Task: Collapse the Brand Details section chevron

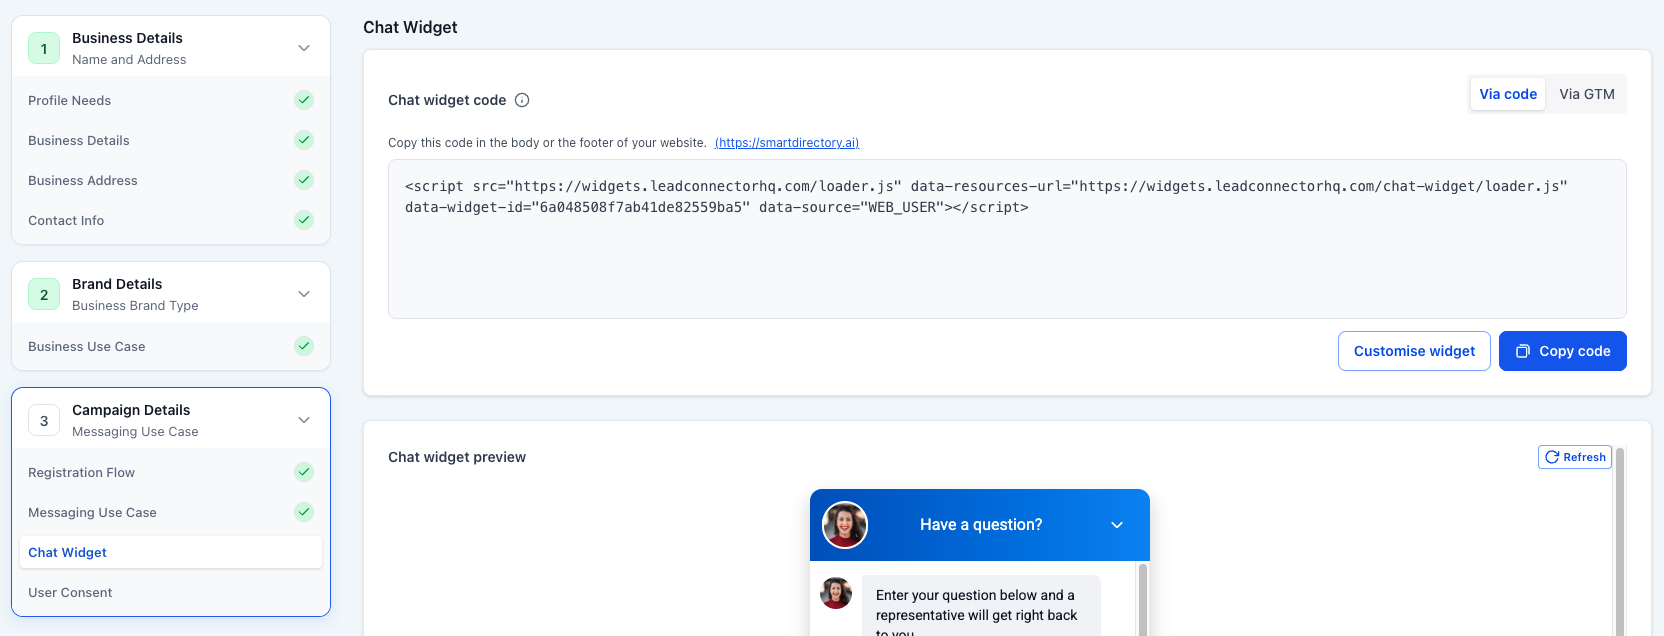Action: (304, 294)
